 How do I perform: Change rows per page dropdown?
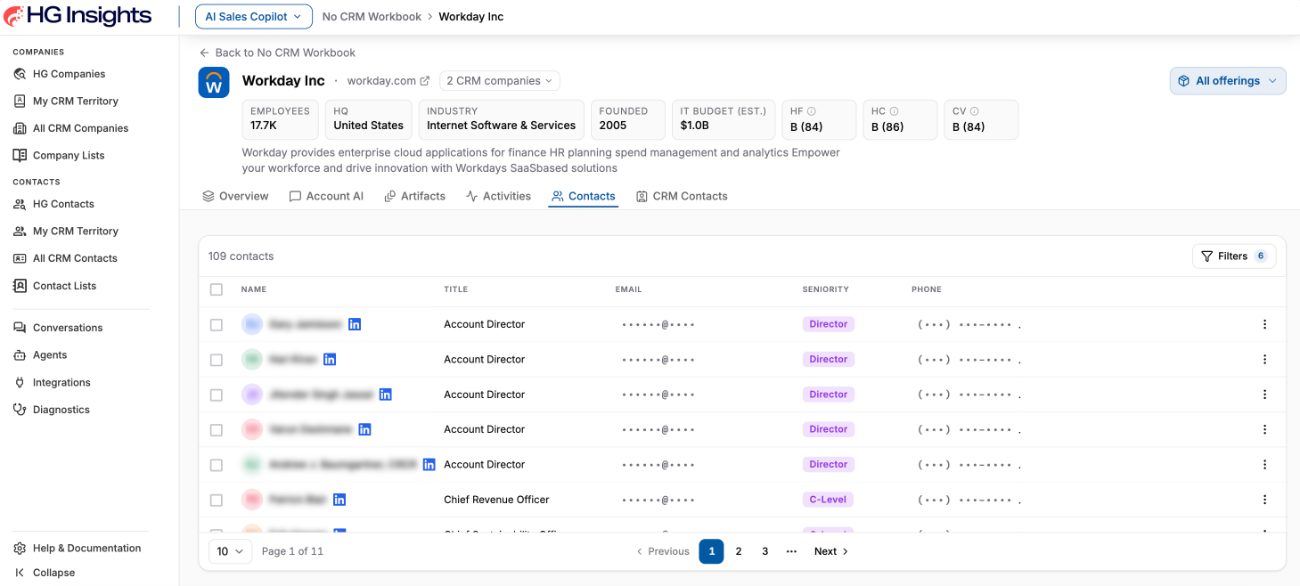tap(231, 551)
